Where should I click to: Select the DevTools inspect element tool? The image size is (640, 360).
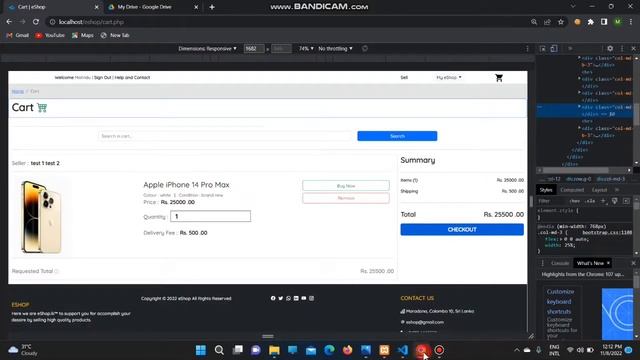tap(542, 49)
